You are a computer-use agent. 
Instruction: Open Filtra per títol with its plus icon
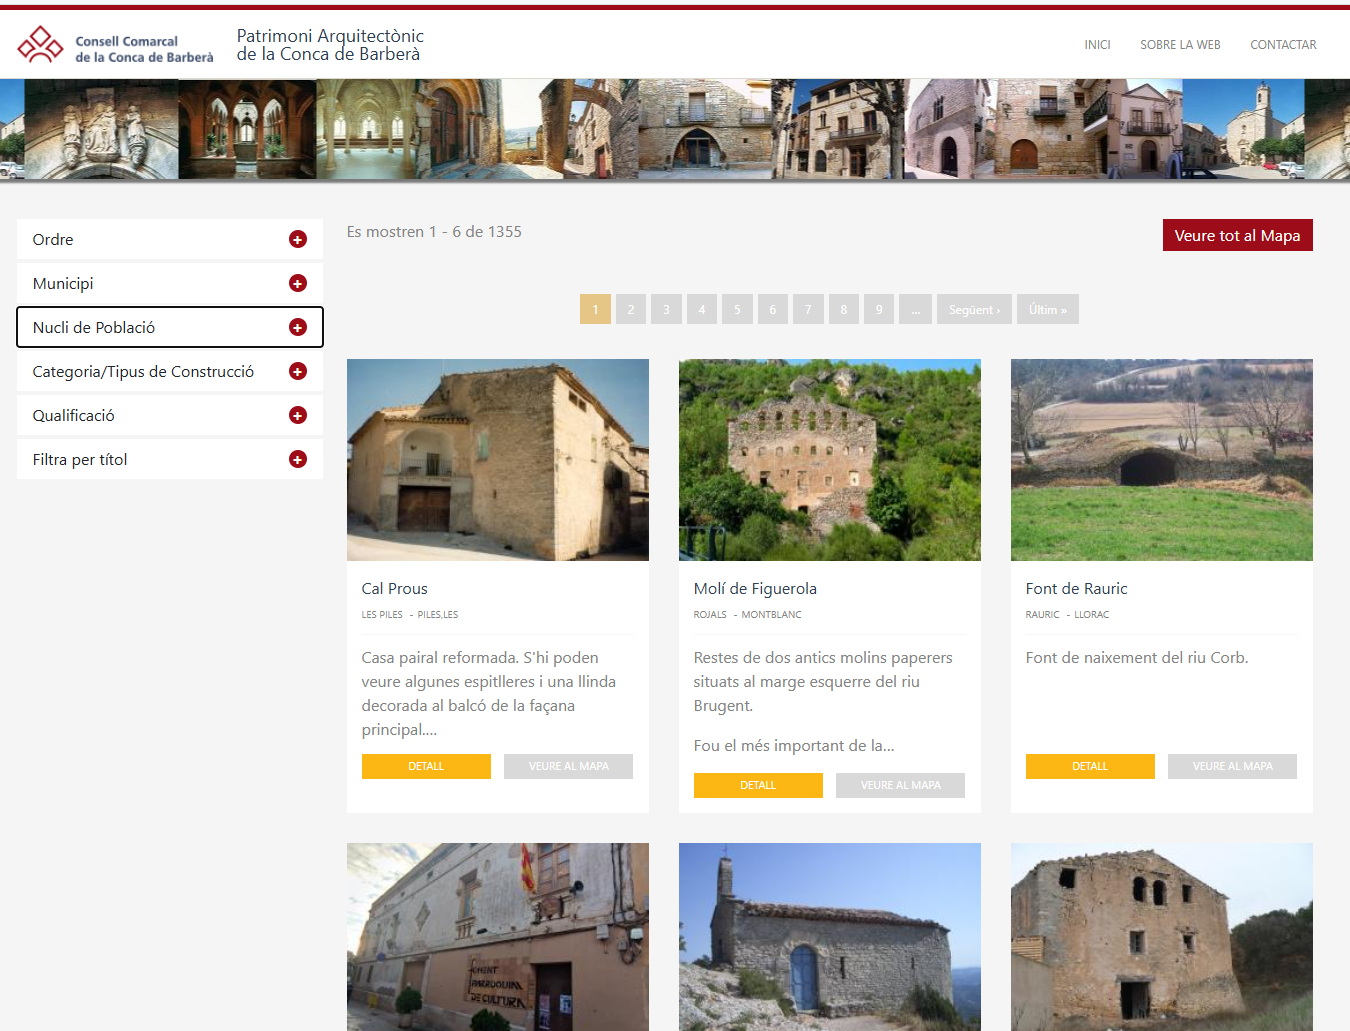point(298,459)
